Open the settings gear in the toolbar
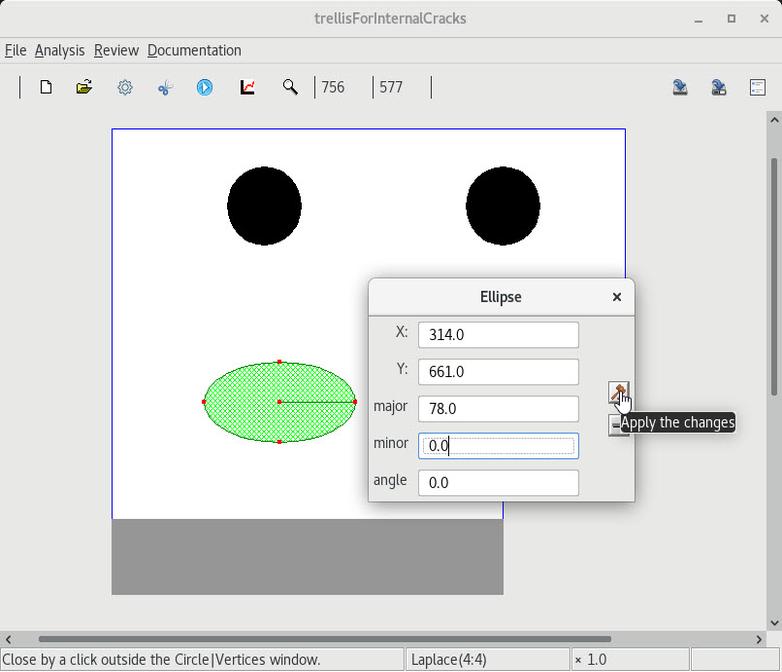Viewport: 782px width, 672px height. pos(125,88)
